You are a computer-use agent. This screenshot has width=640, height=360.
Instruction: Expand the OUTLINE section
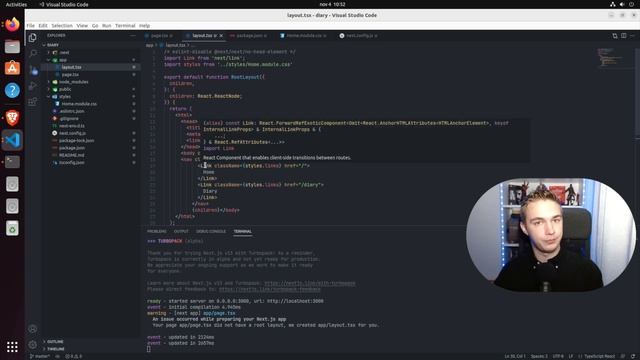pos(55,342)
